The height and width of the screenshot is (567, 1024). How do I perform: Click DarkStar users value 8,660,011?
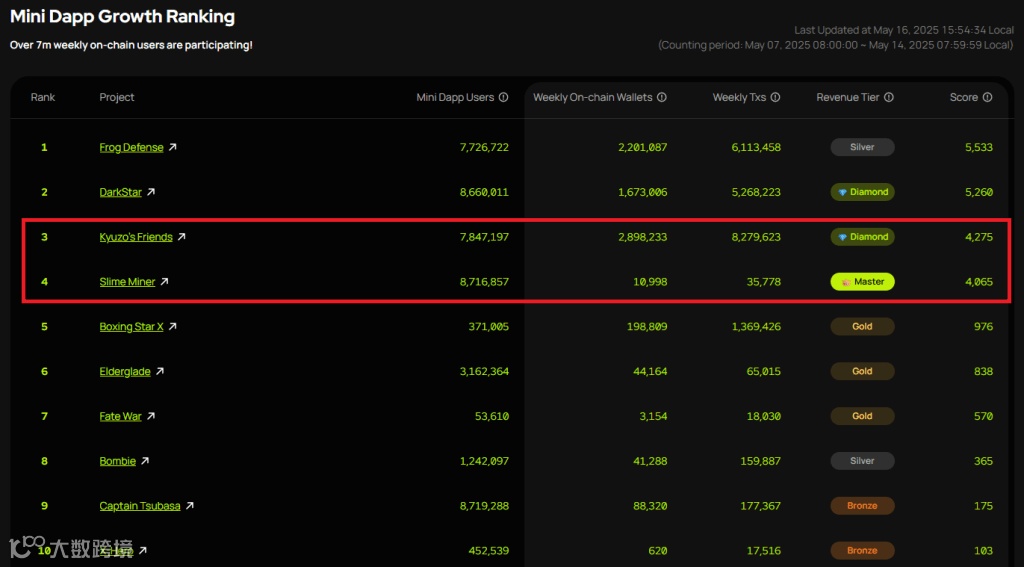pyautogui.click(x=484, y=192)
